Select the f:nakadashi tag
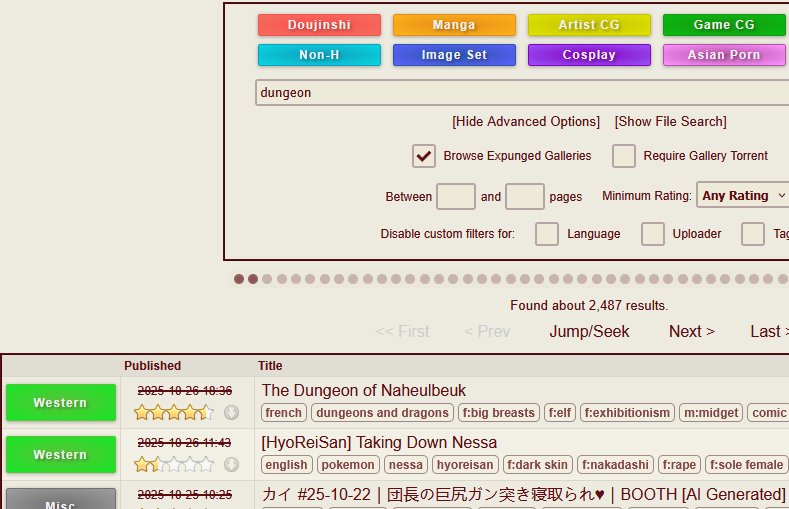The image size is (789, 509). pyautogui.click(x=615, y=464)
